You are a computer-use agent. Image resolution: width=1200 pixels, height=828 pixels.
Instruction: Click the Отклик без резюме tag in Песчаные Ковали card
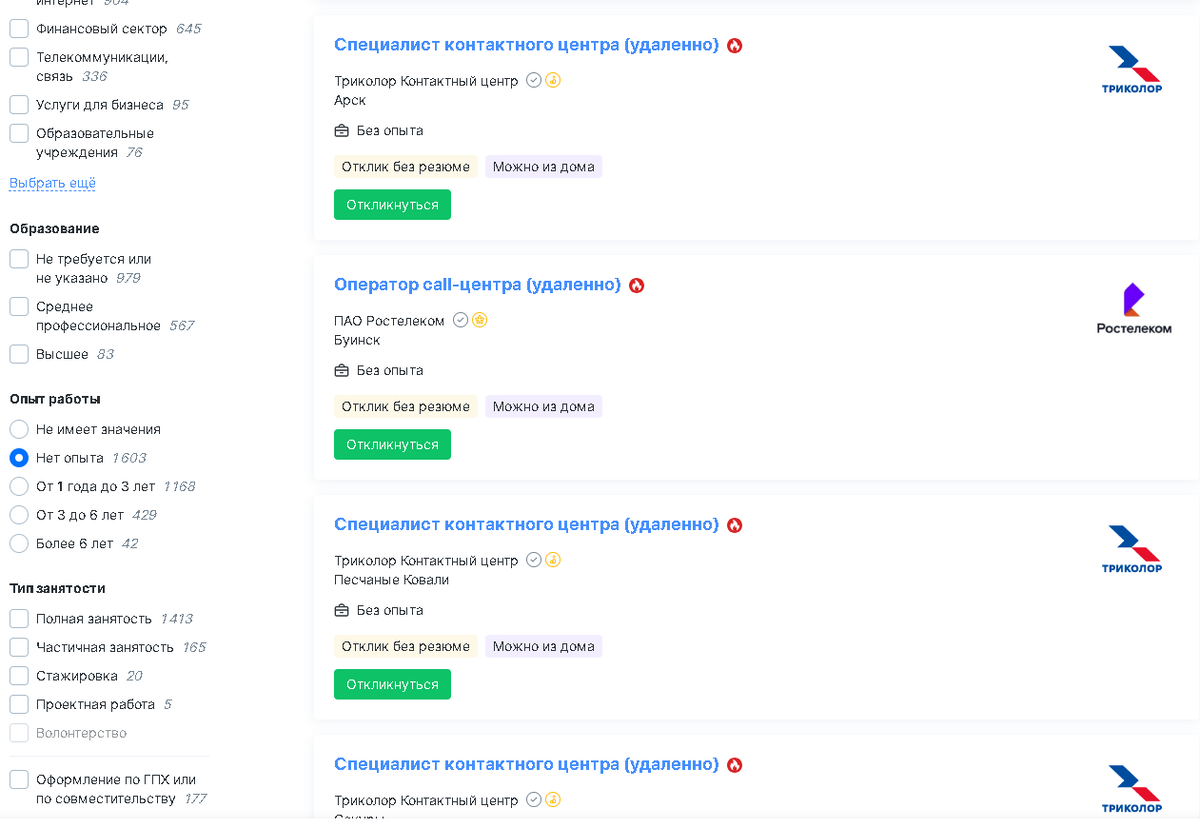pyautogui.click(x=405, y=648)
